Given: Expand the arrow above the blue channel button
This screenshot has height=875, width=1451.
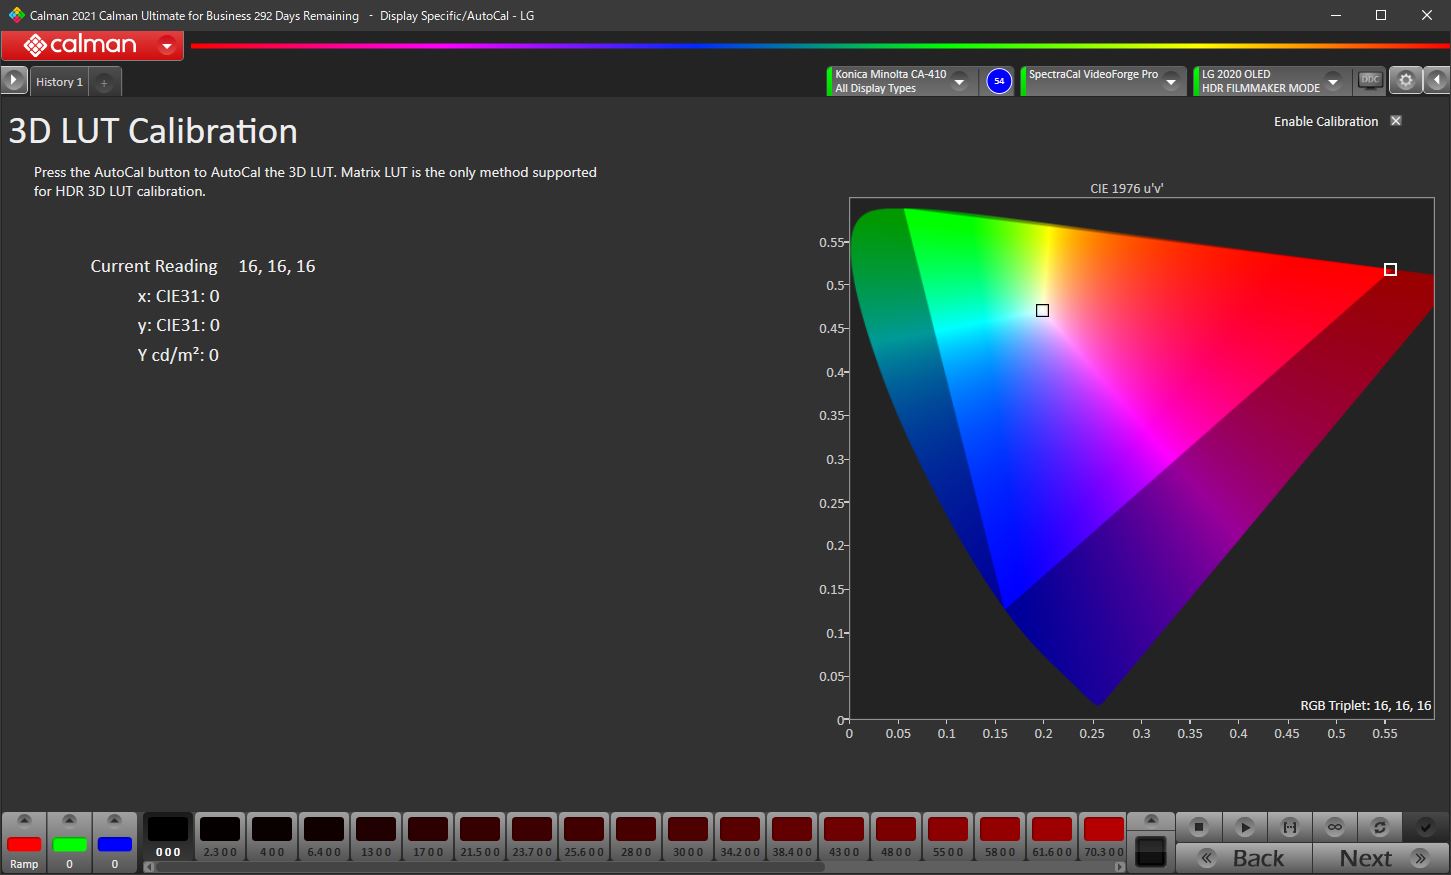Looking at the screenshot, I should pyautogui.click(x=114, y=820).
